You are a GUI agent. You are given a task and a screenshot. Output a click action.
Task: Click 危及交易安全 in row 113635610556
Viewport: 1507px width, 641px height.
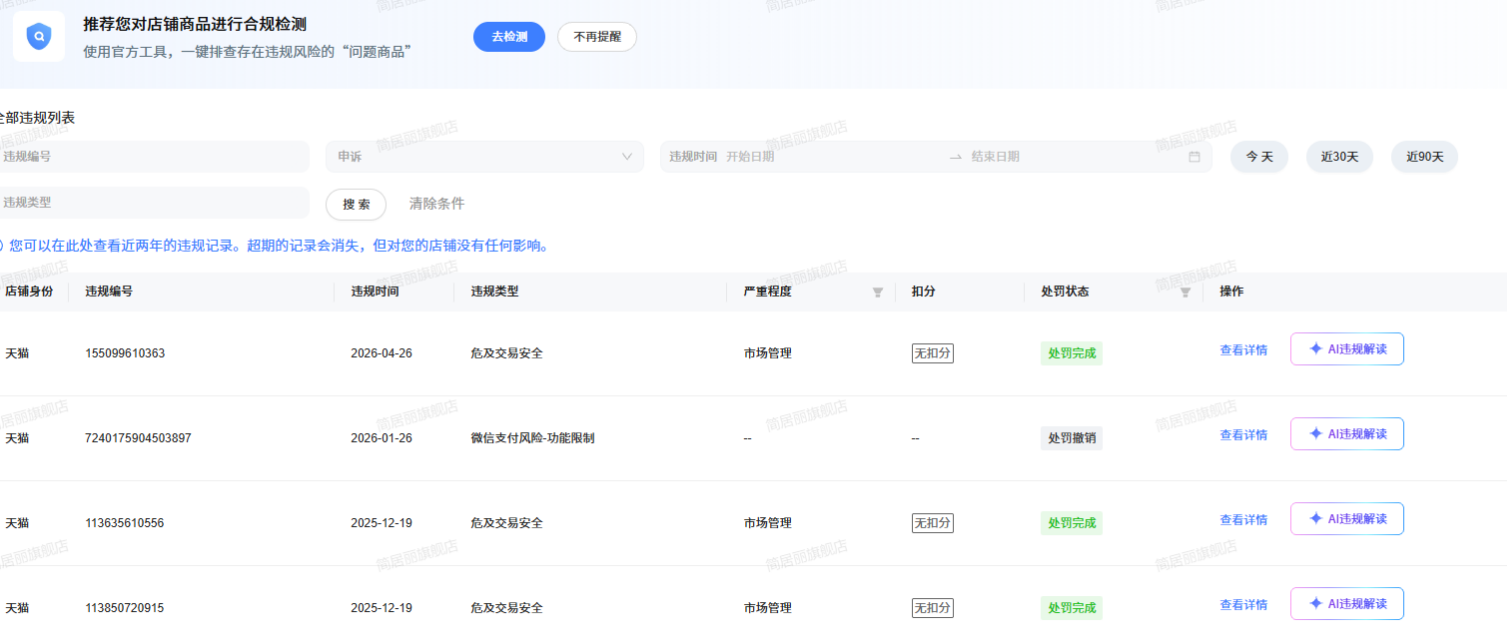click(x=507, y=524)
